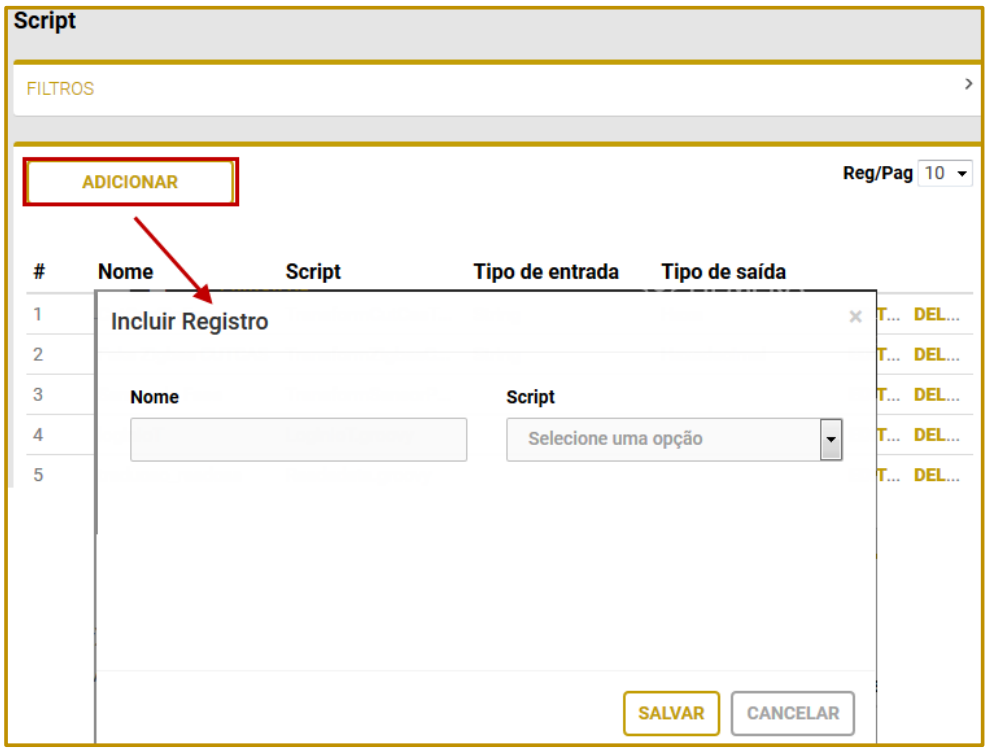The width and height of the screenshot is (992, 752).
Task: Click the DEL link in row 1
Action: [936, 315]
